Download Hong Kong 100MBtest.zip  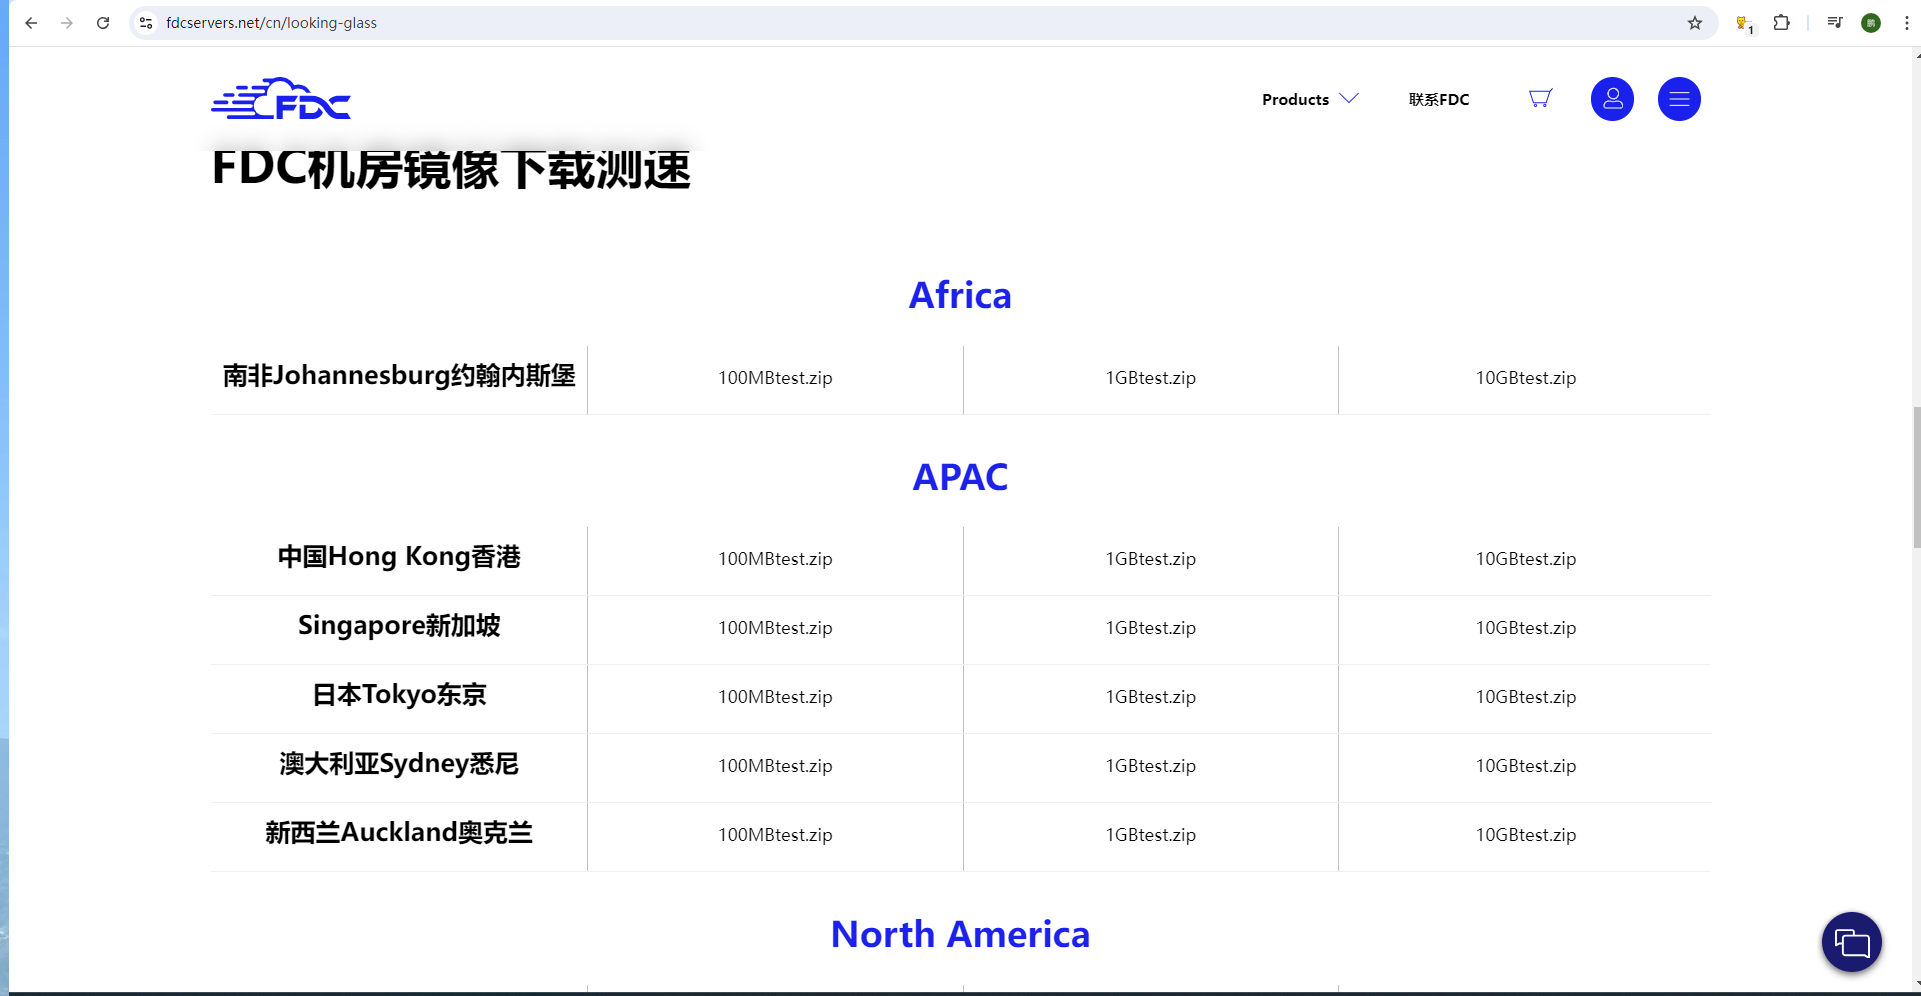click(x=775, y=559)
